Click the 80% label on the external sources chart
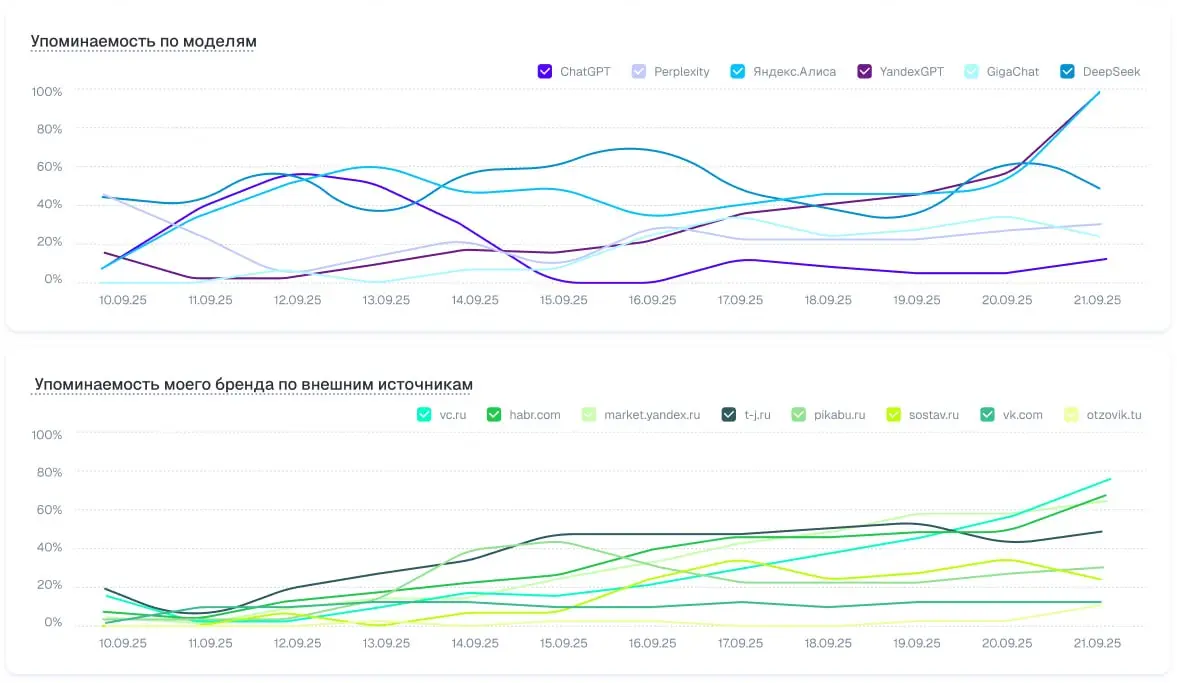 coord(50,472)
